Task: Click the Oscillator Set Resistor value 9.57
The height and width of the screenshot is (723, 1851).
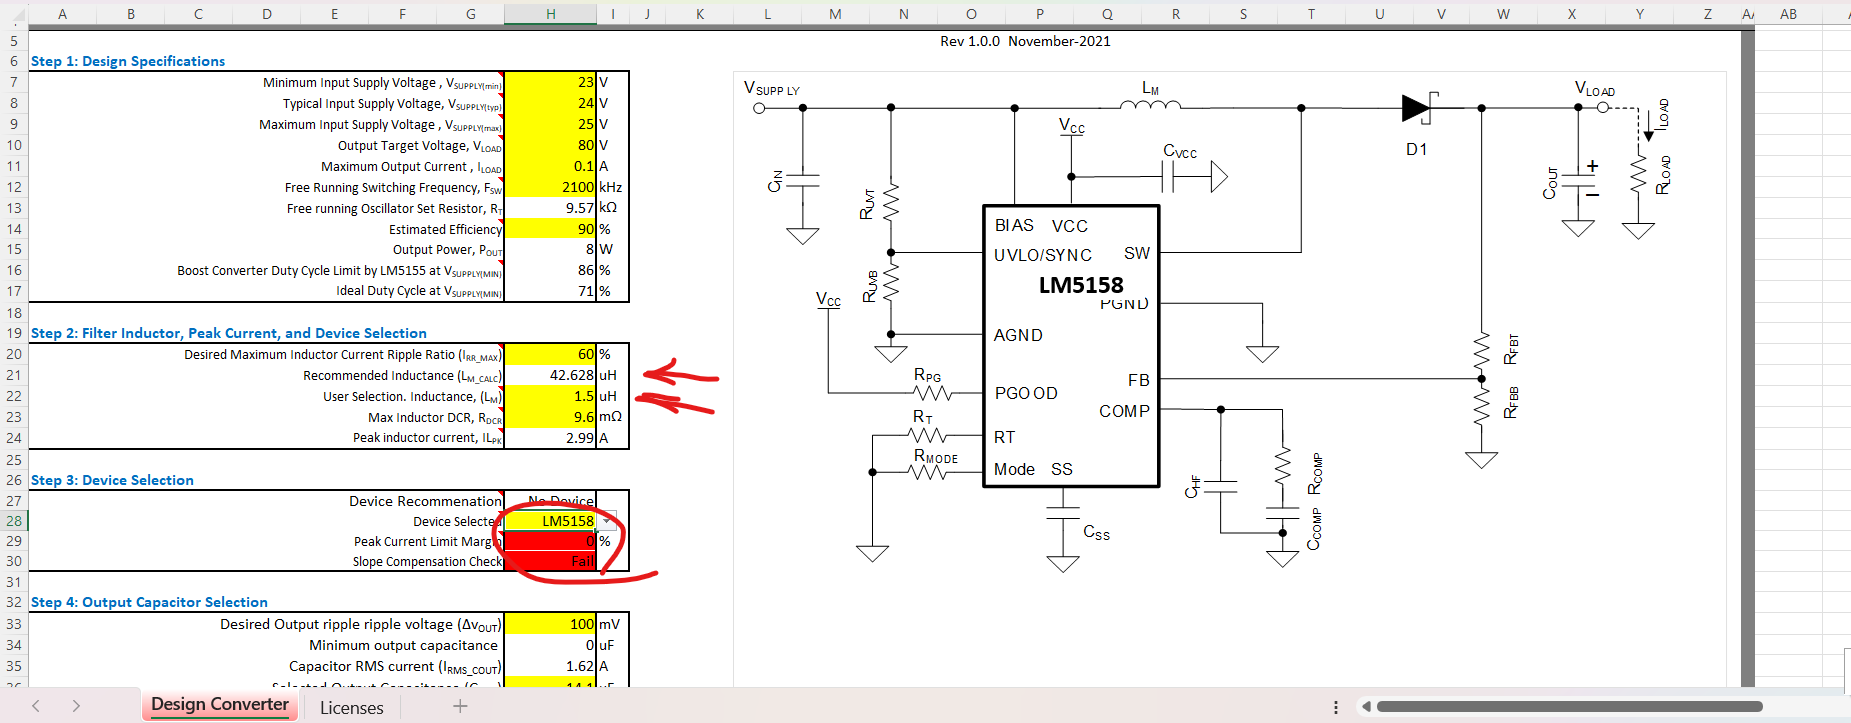Action: (550, 208)
